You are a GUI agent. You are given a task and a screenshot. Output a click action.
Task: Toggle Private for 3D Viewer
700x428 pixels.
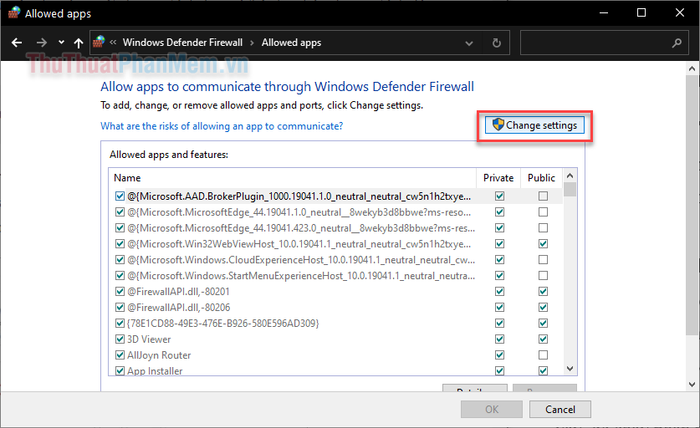click(500, 339)
